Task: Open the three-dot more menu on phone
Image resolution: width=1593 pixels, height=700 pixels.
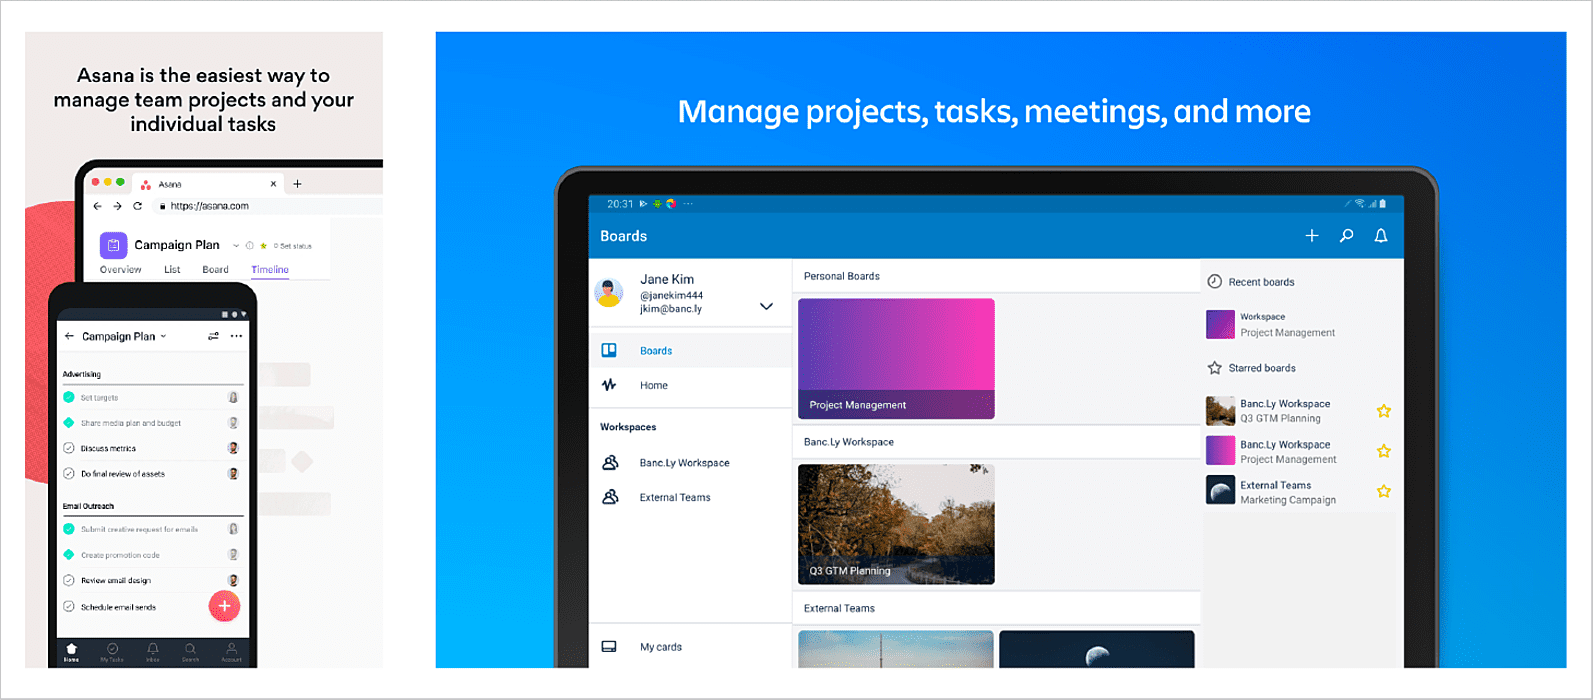Action: 236,336
